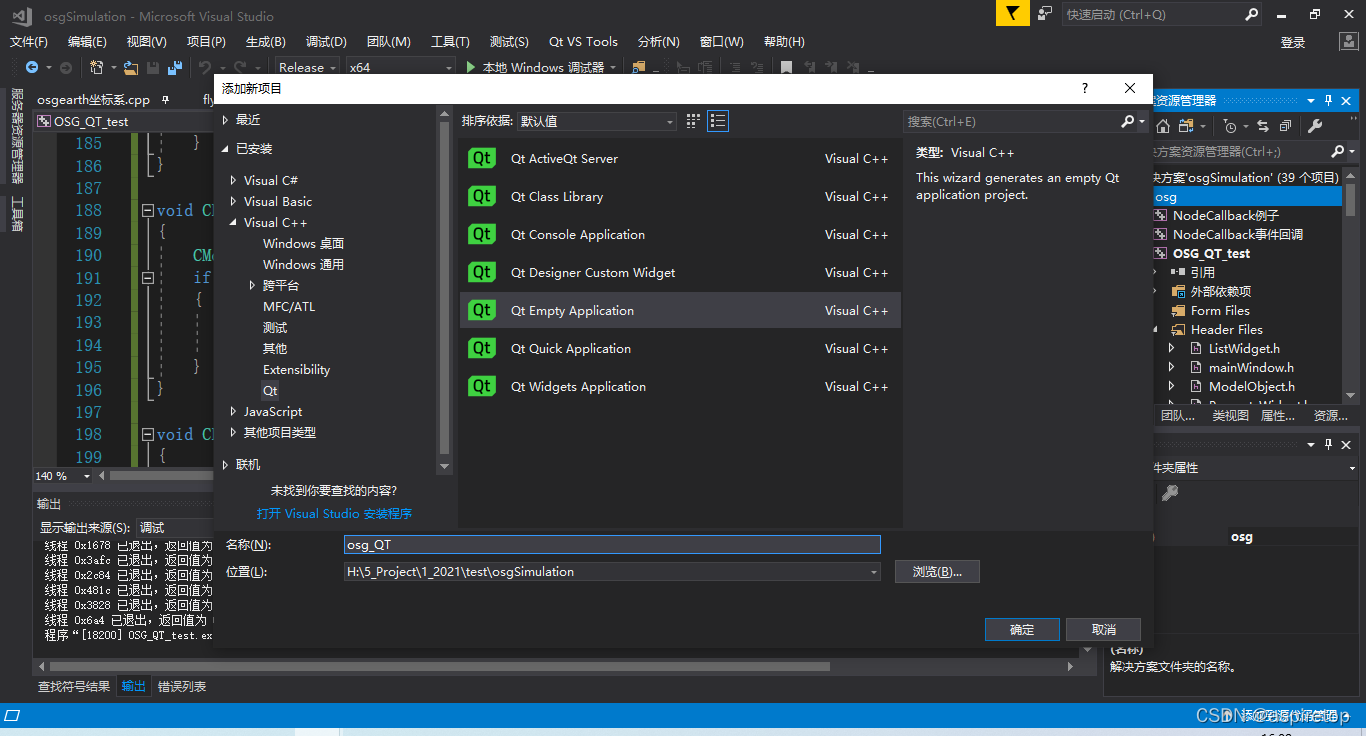Image resolution: width=1366 pixels, height=736 pixels.
Task: Click template search input field
Action: [1010, 121]
